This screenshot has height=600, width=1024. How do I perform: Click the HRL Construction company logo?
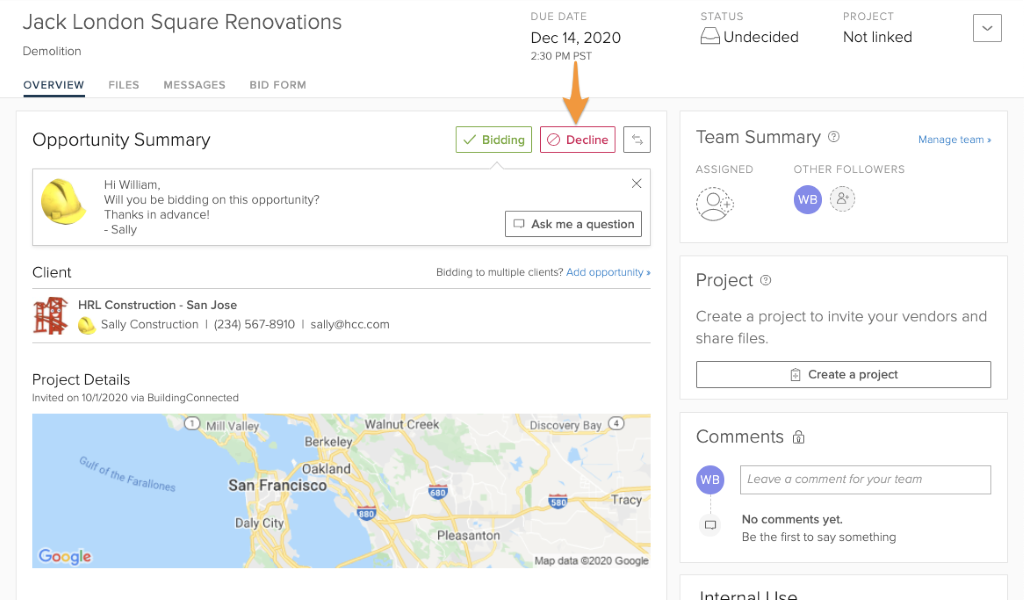(x=50, y=315)
